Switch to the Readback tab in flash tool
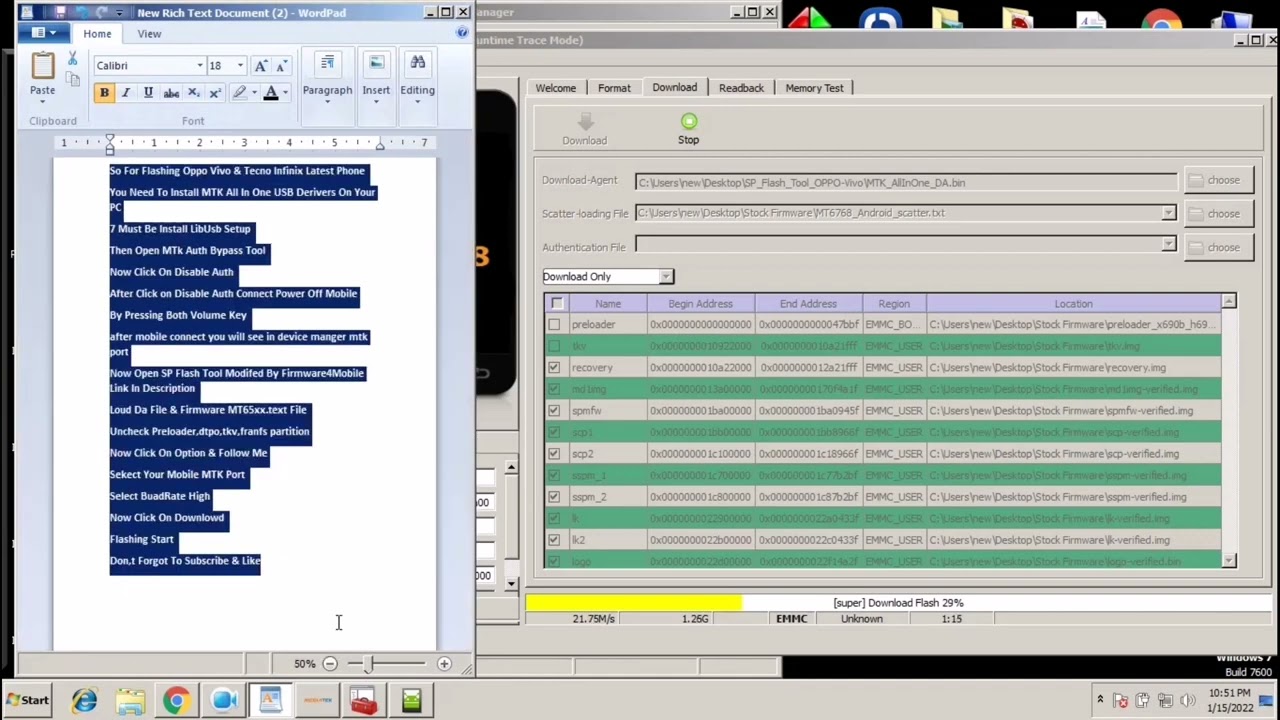 [x=741, y=88]
